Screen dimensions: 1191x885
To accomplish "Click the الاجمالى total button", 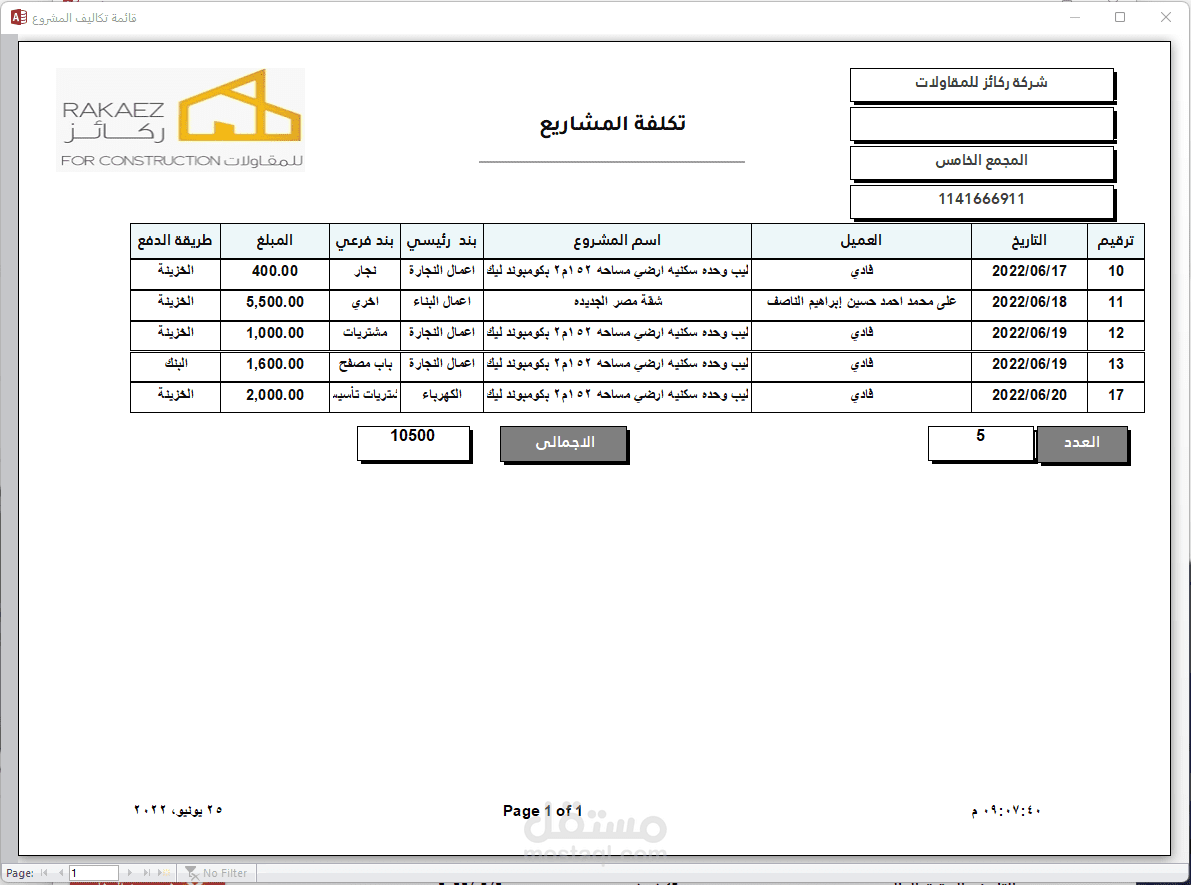I will 564,444.
